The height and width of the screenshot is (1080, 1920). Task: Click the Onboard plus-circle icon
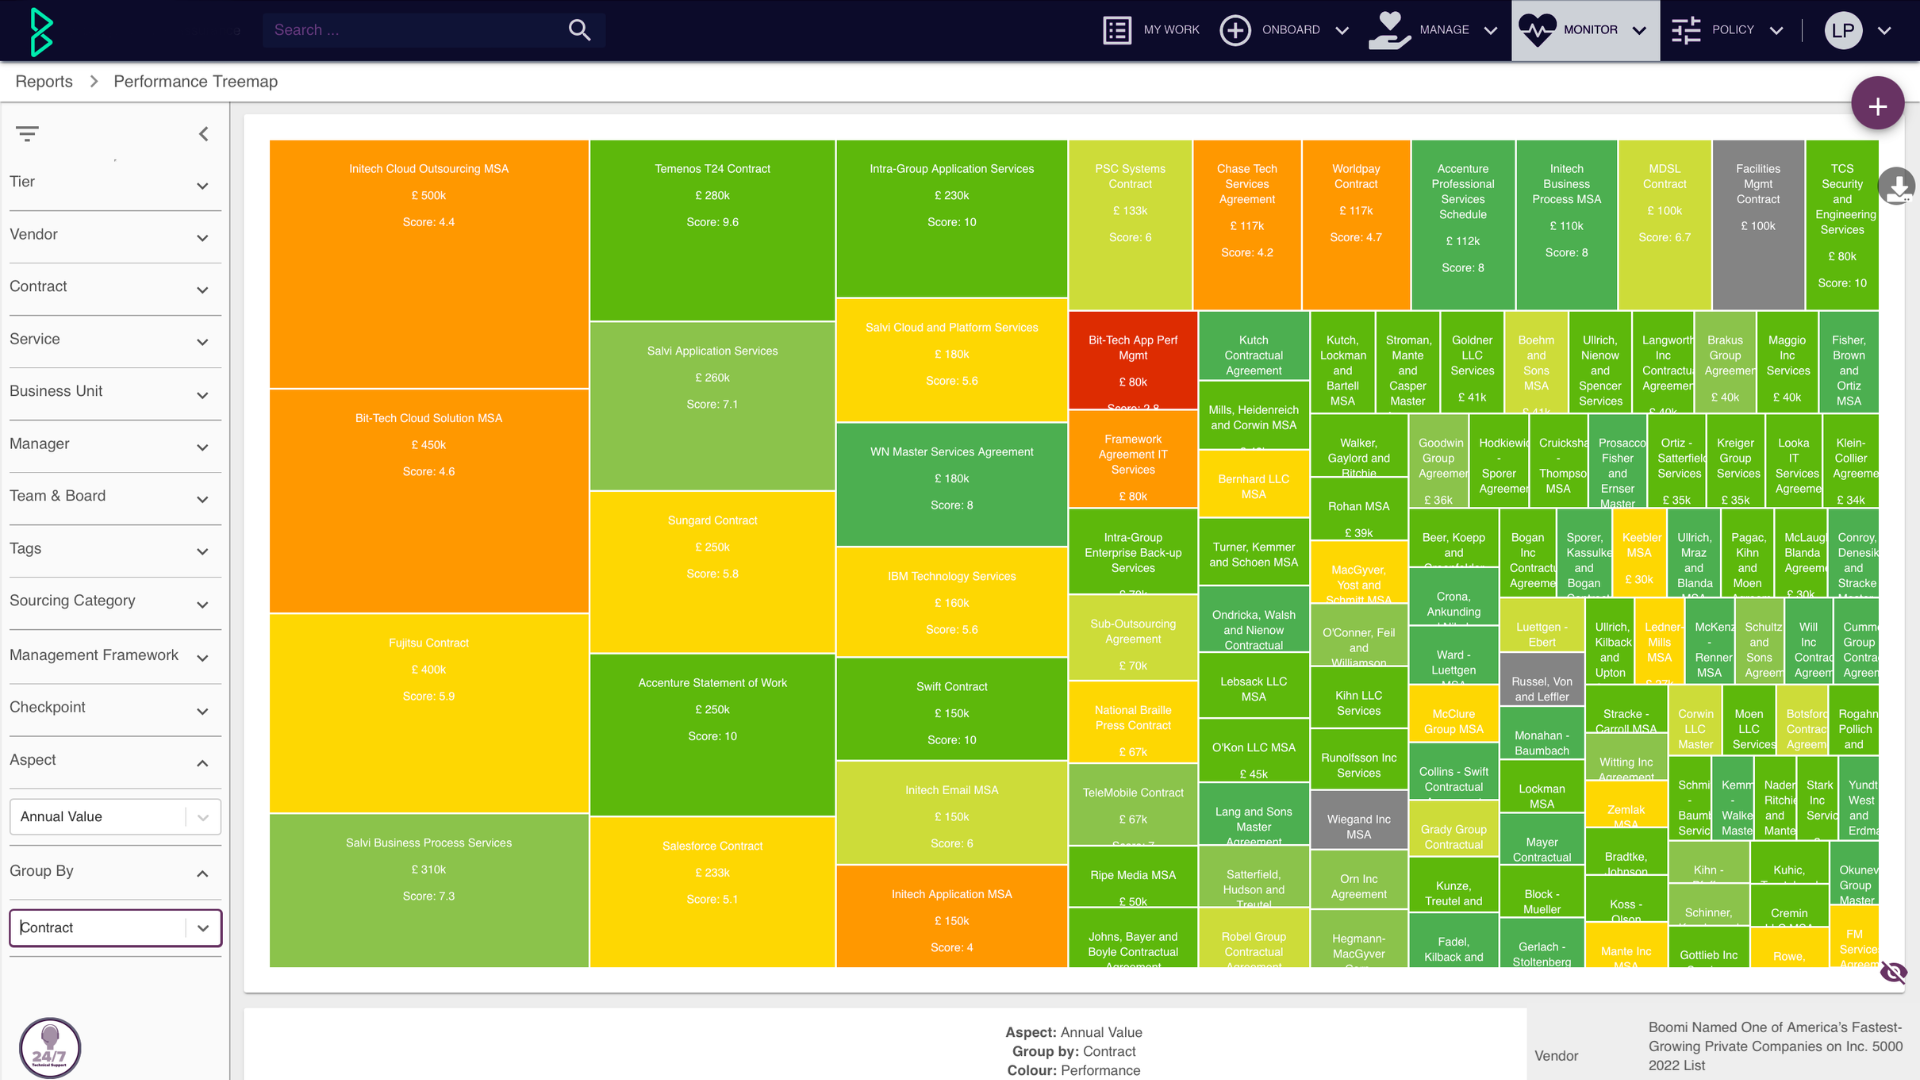(1235, 30)
